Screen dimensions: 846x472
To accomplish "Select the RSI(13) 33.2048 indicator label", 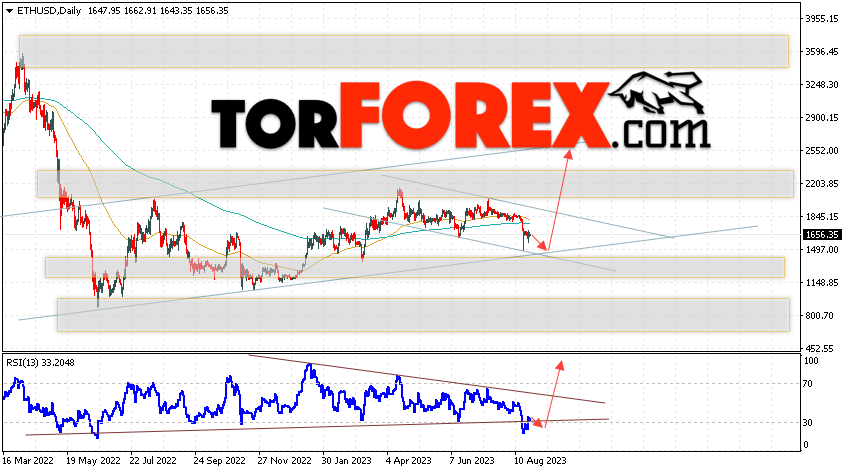I will point(40,362).
